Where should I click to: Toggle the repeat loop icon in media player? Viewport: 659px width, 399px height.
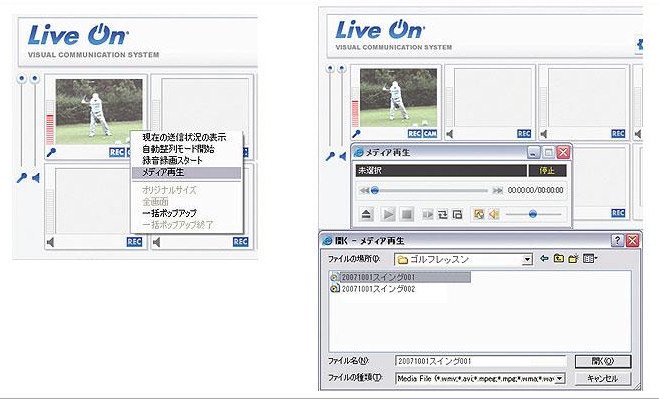pyautogui.click(x=443, y=214)
